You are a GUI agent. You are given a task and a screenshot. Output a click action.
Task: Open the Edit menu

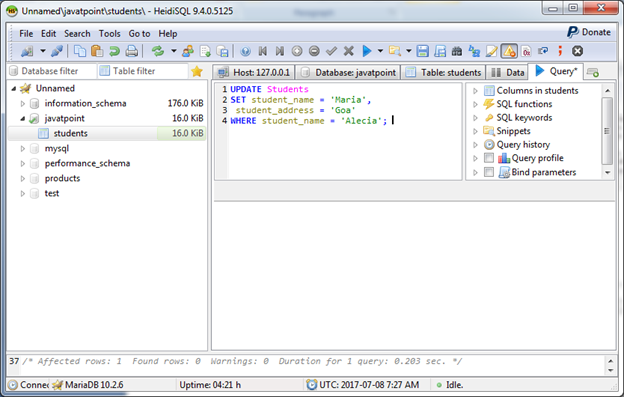[49, 34]
